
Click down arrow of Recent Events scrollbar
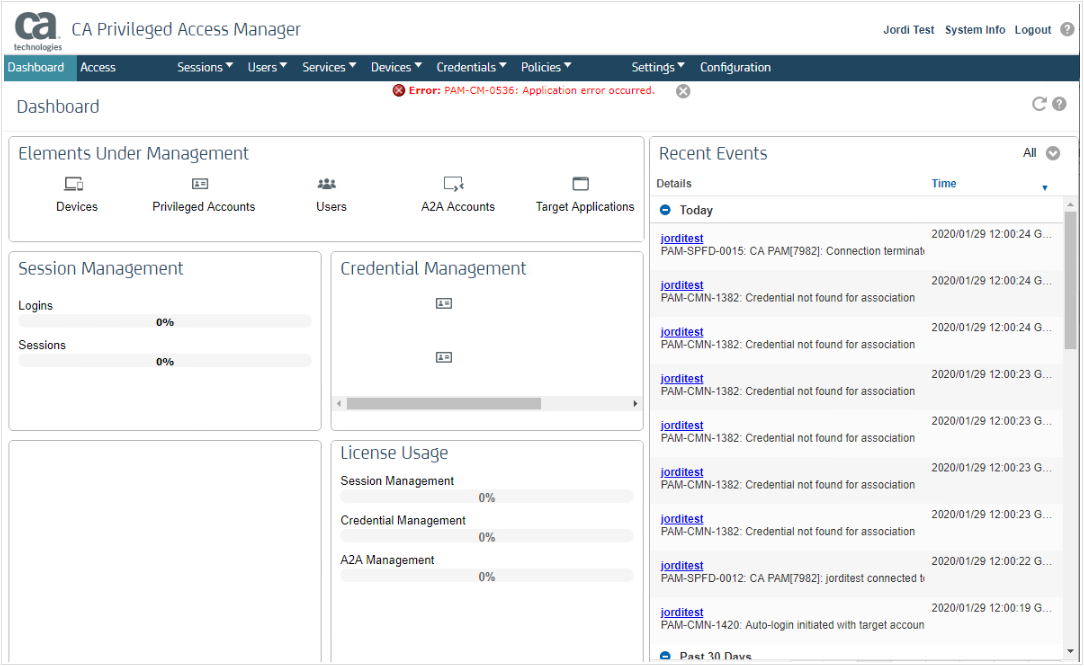point(1070,651)
